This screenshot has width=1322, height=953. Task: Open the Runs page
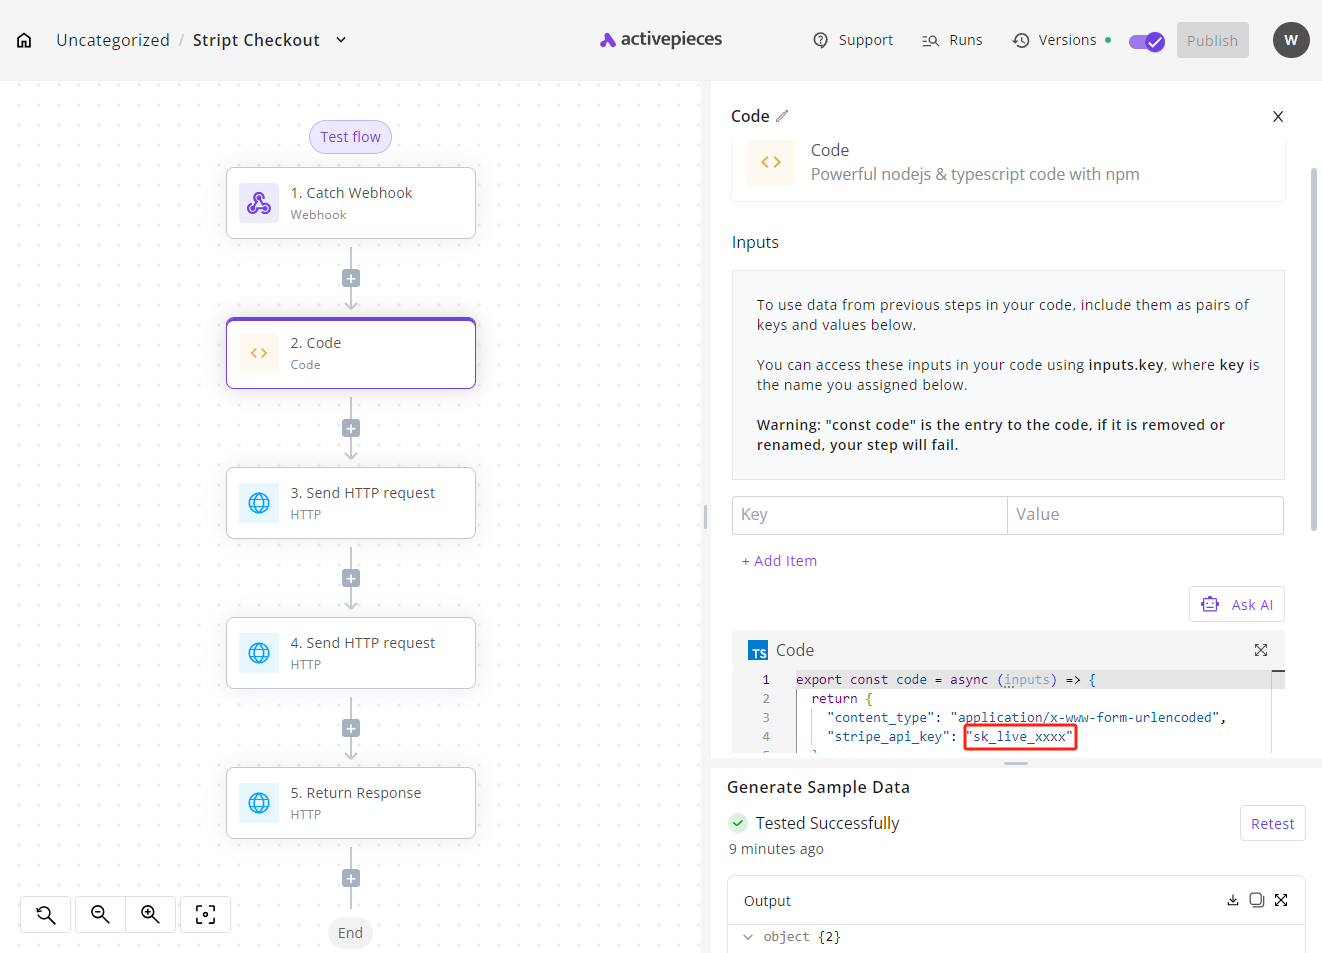click(952, 40)
